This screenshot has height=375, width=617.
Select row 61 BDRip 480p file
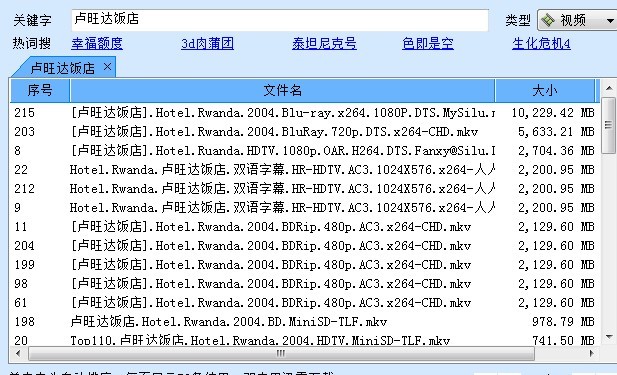305,303
